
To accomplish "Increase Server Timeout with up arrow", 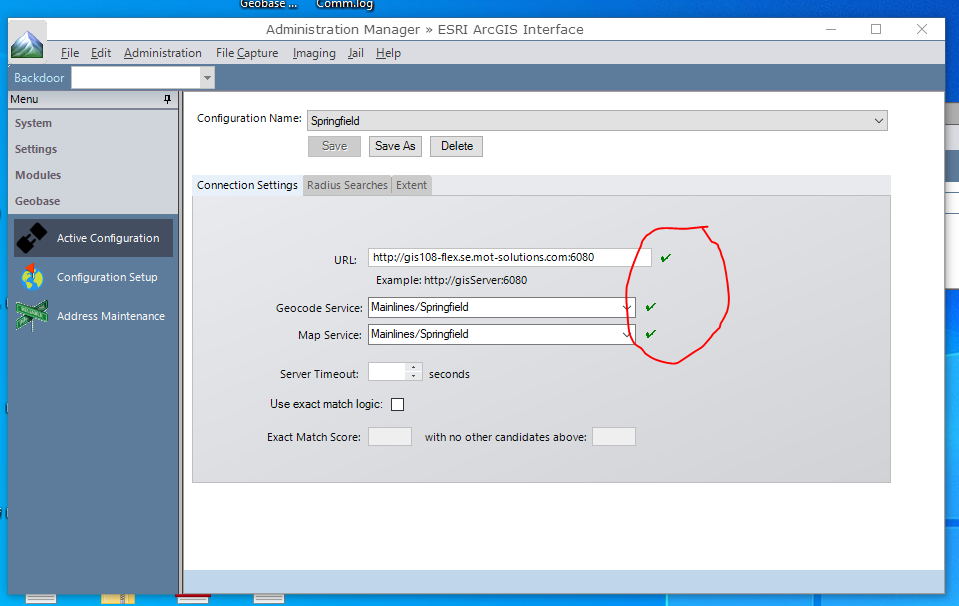I will click(x=414, y=368).
